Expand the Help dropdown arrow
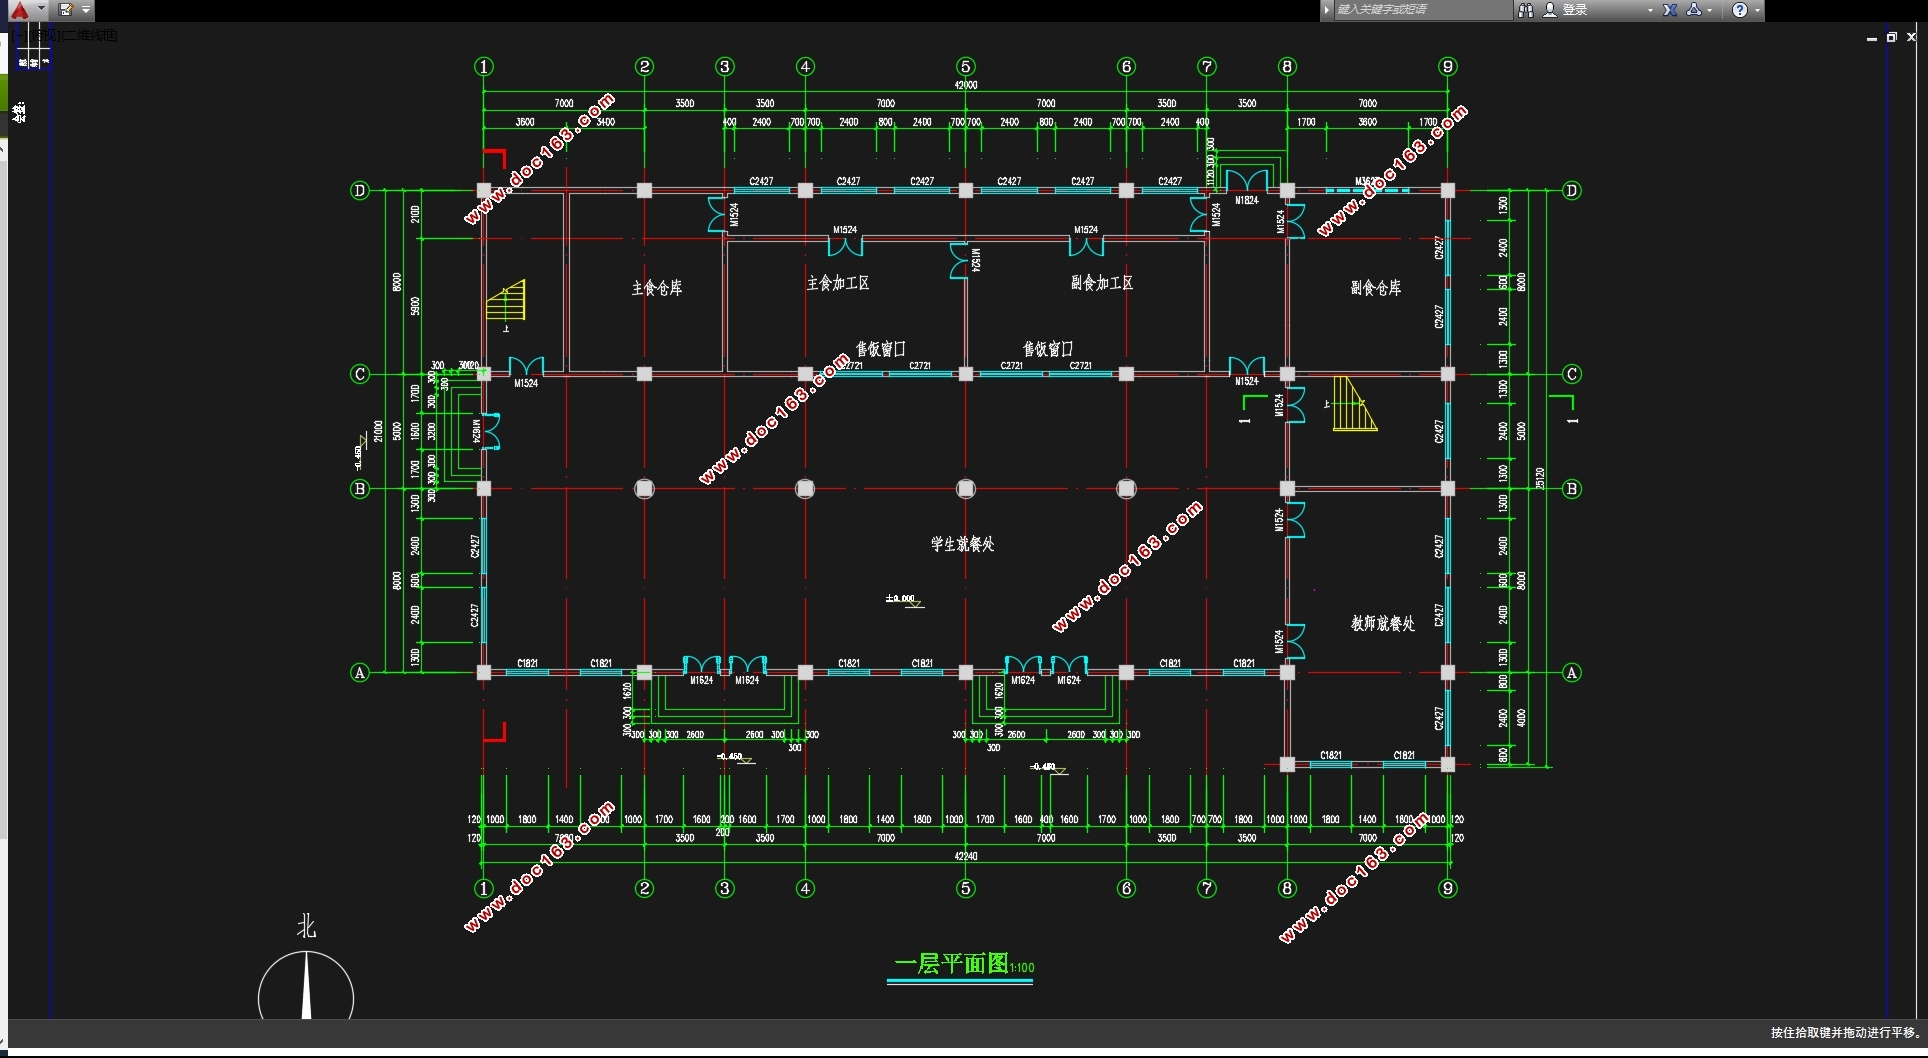This screenshot has height=1058, width=1928. click(x=1757, y=10)
